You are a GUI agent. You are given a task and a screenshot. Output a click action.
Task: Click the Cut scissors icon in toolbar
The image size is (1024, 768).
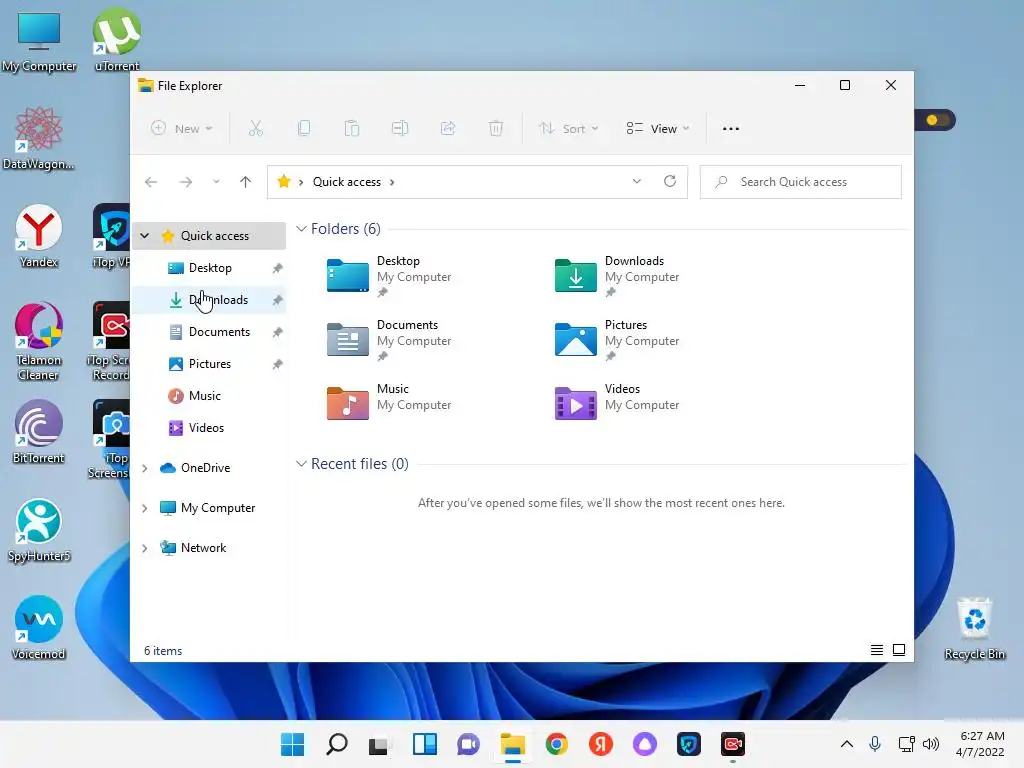255,129
